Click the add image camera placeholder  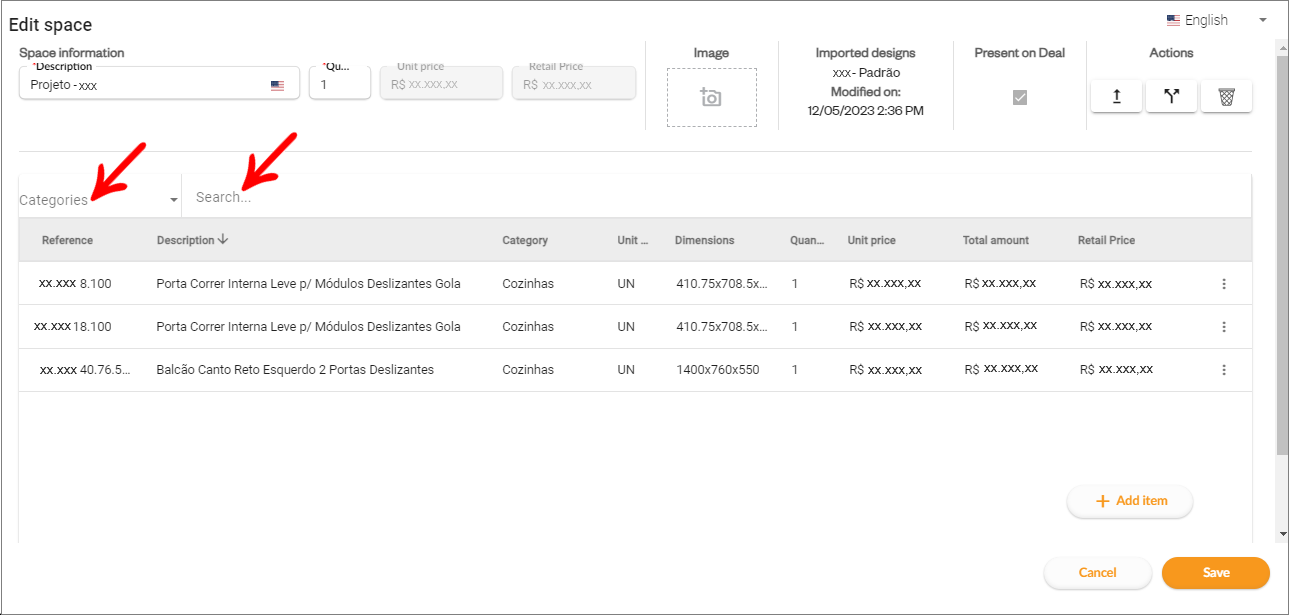711,97
